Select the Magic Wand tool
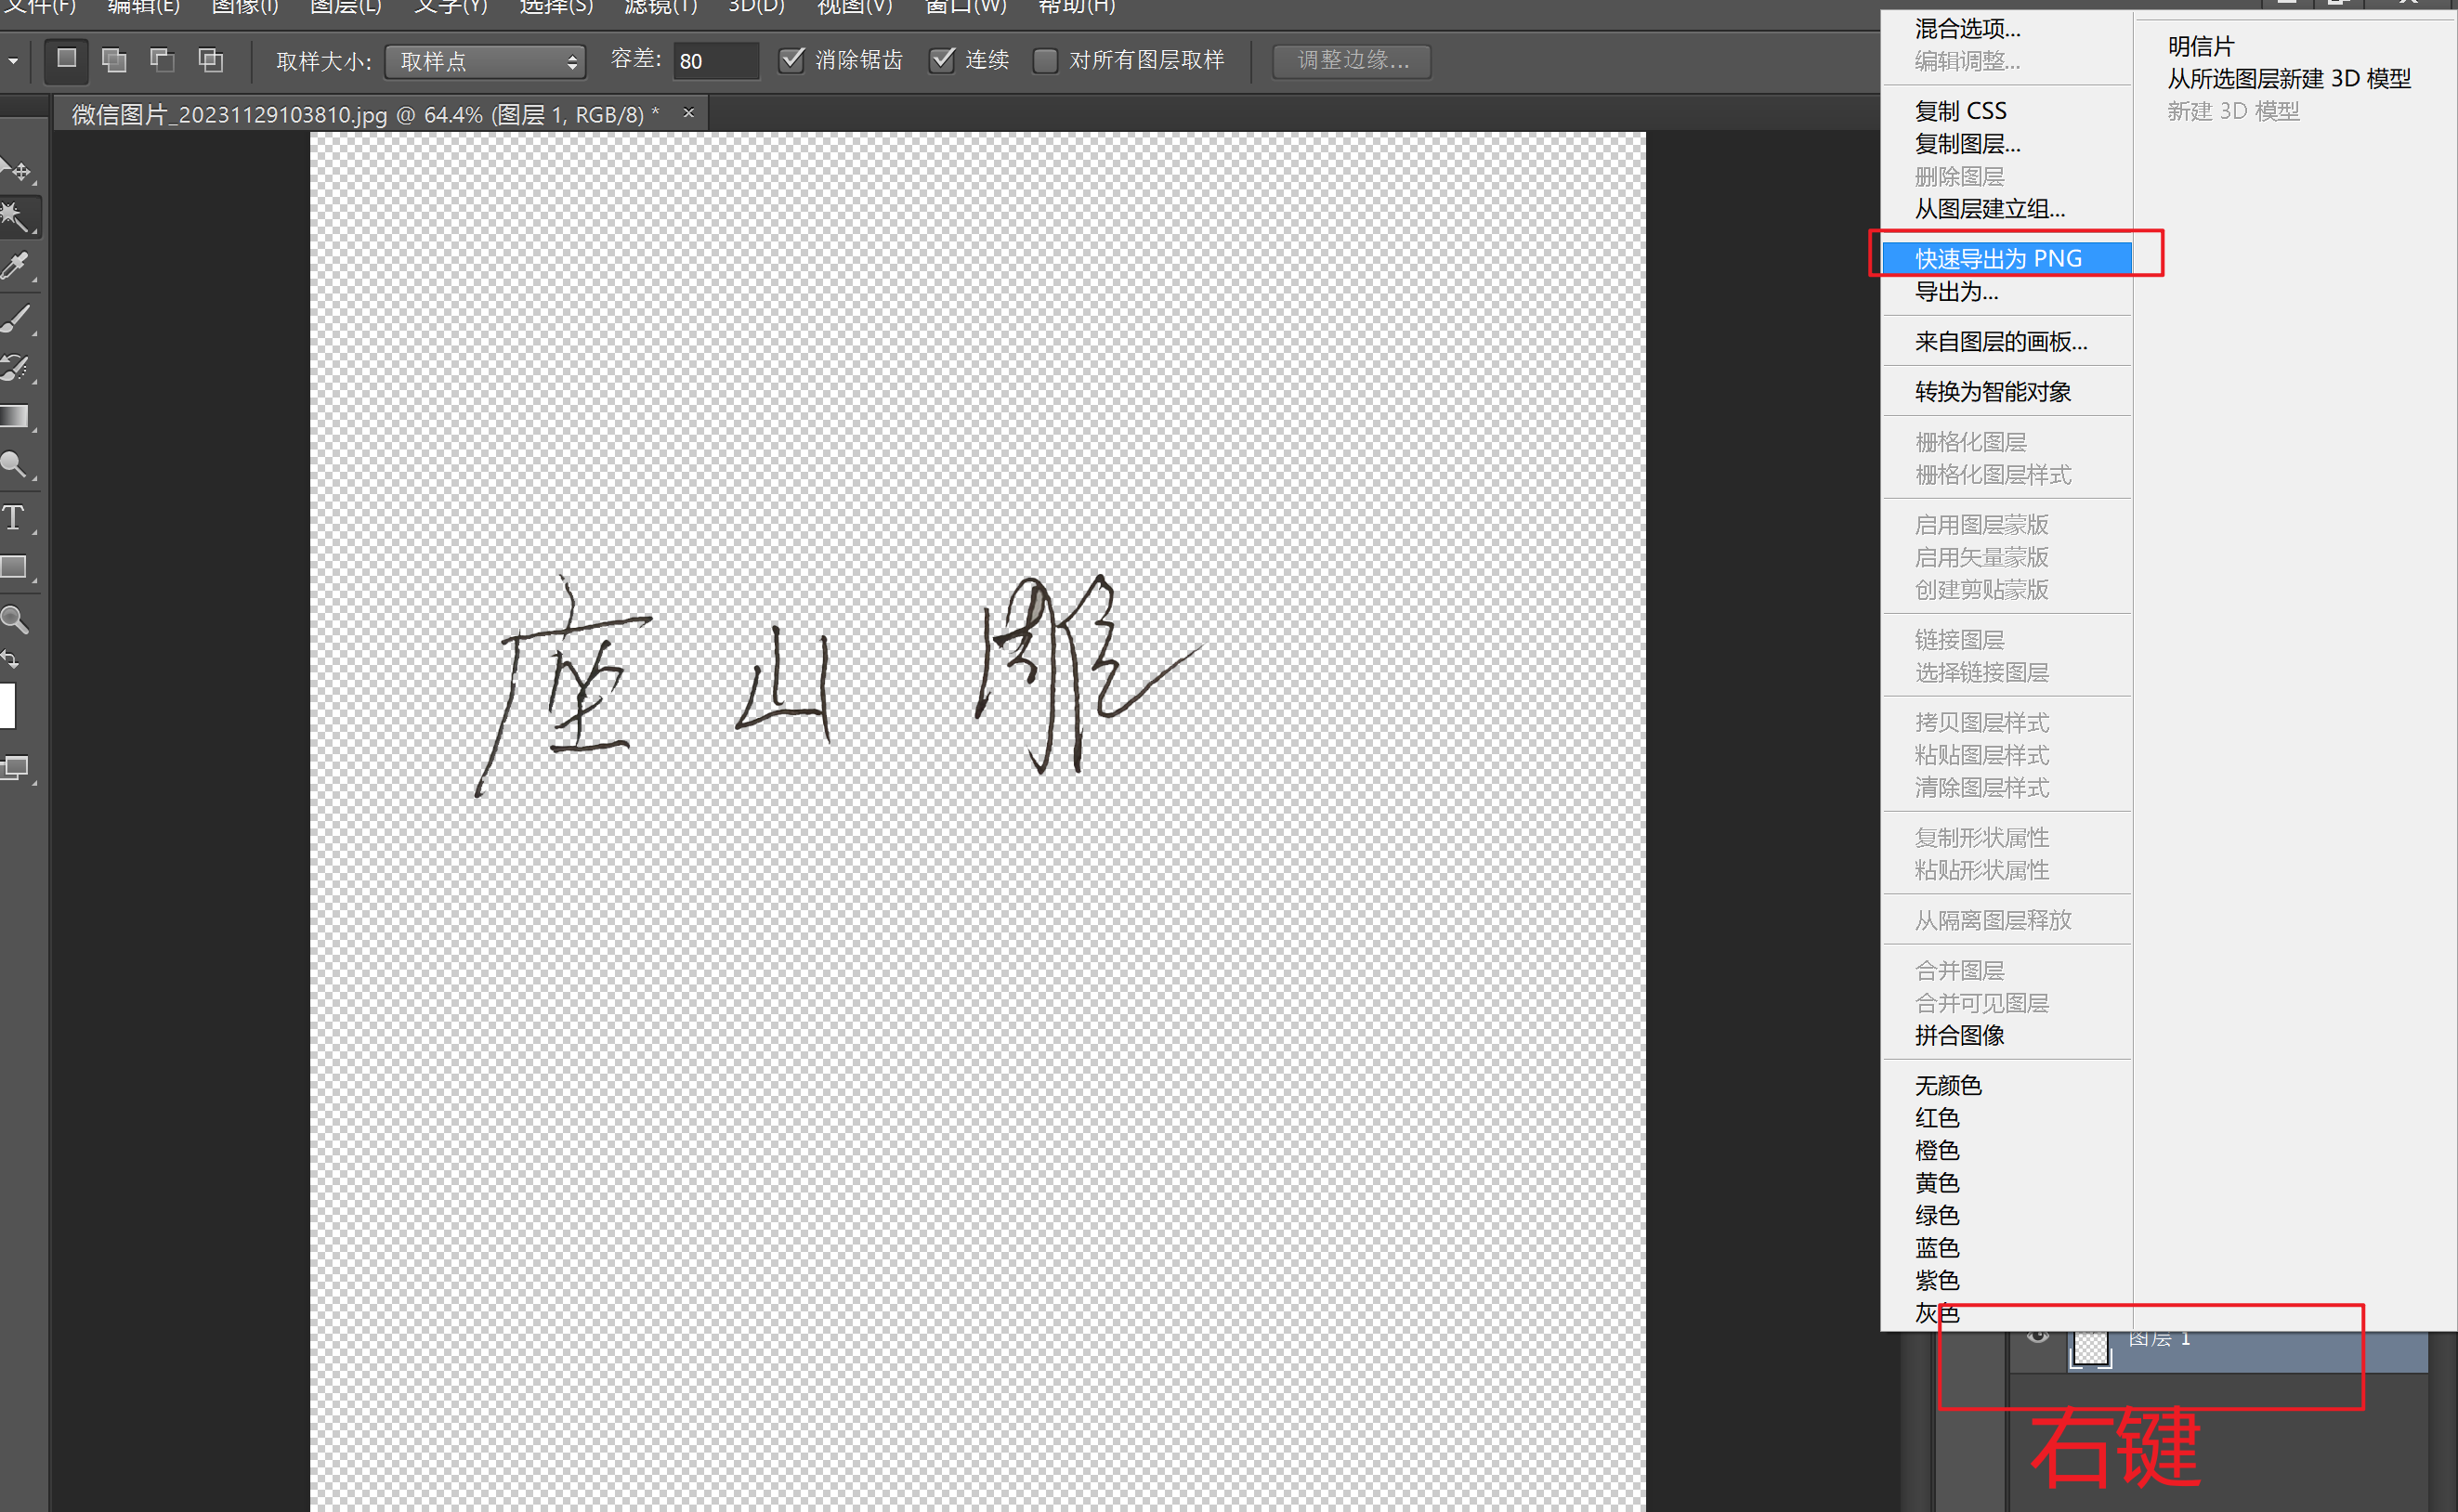The image size is (2458, 1512). click(16, 217)
